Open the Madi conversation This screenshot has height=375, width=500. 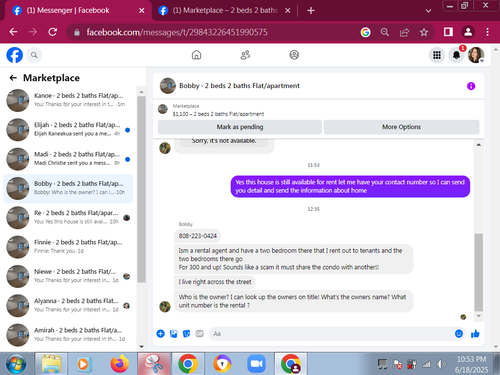[68, 159]
